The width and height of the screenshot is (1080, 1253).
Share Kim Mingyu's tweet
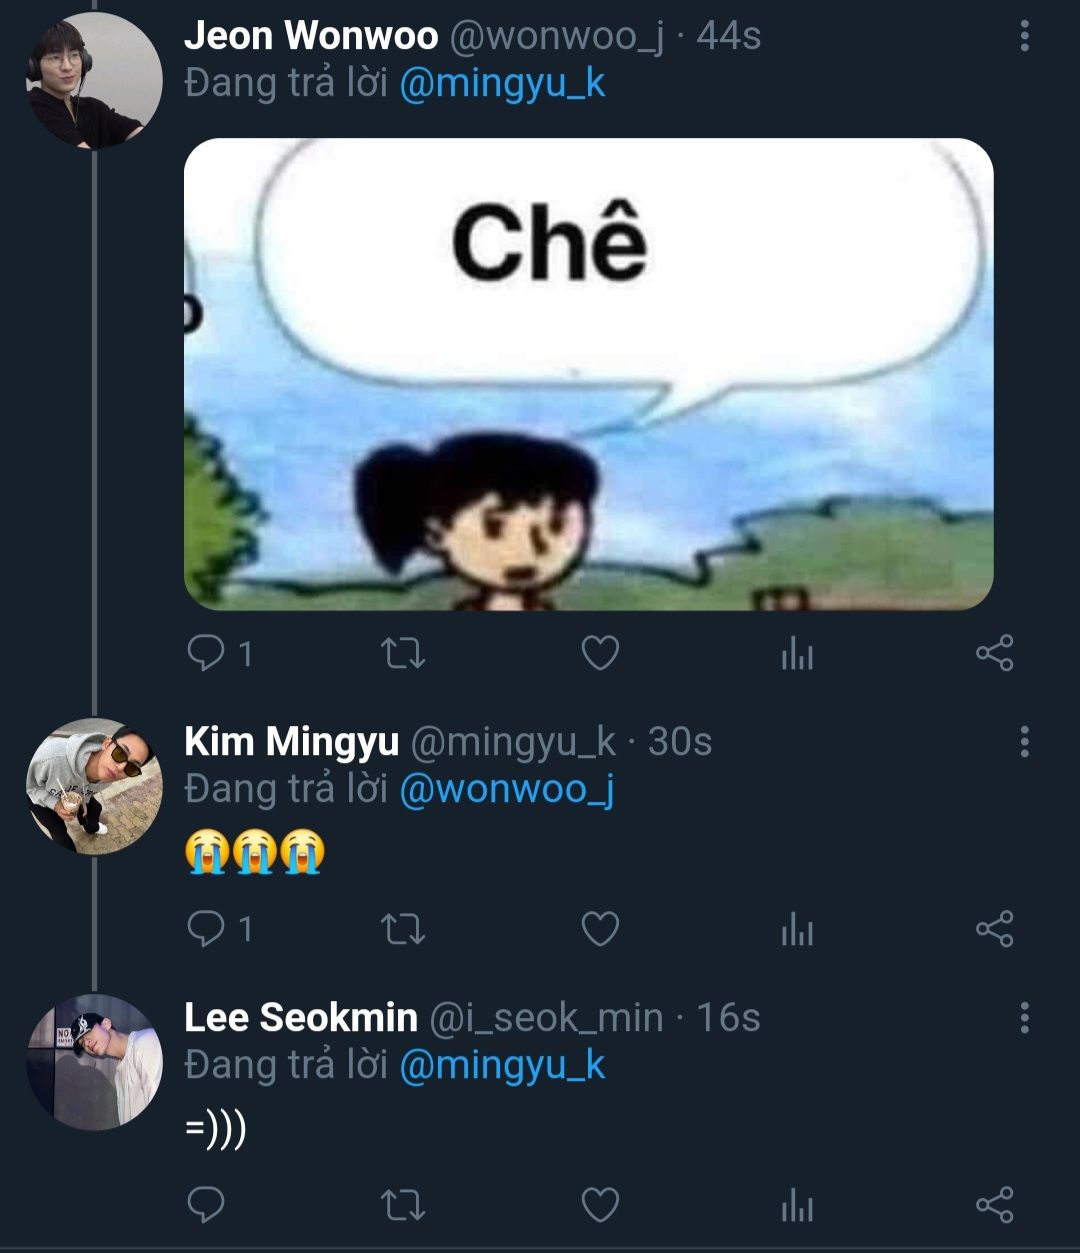tap(994, 930)
